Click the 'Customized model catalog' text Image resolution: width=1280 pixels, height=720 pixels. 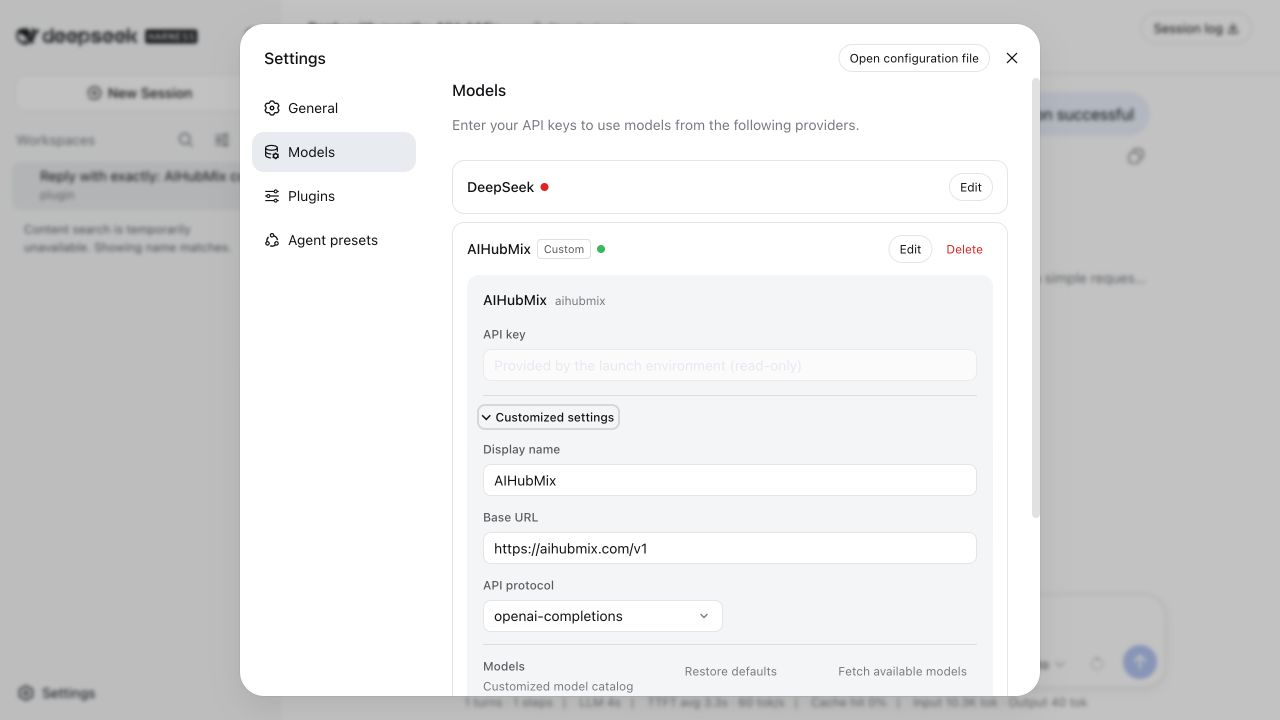(x=558, y=686)
